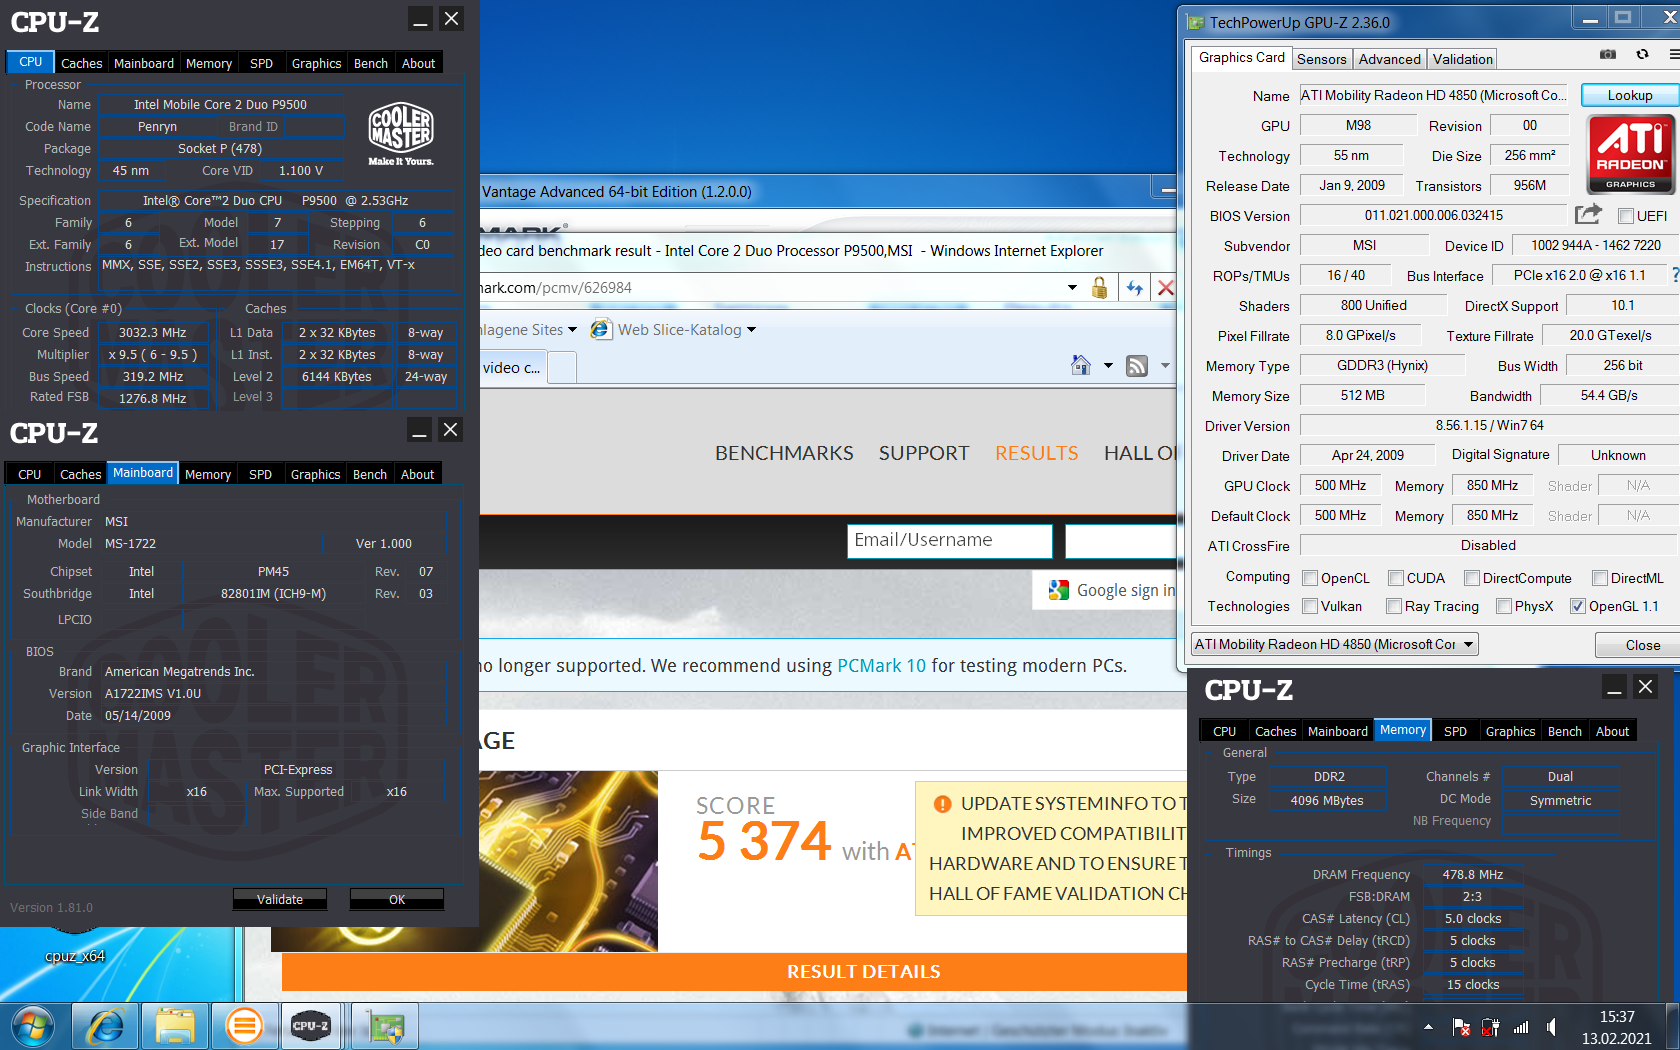Click the power/battery tray icon
The width and height of the screenshot is (1680, 1050).
tap(1490, 1027)
